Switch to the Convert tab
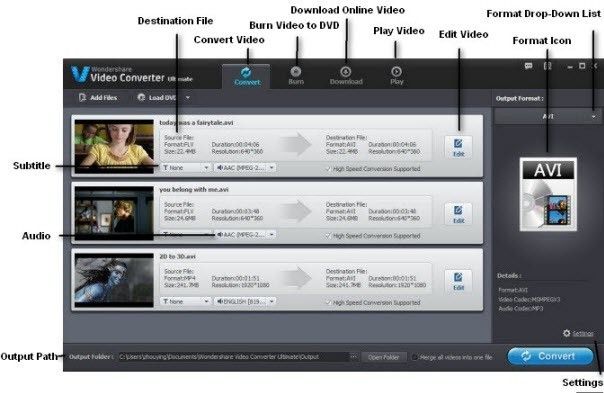Viewport: 604px width, 393px height. (247, 76)
